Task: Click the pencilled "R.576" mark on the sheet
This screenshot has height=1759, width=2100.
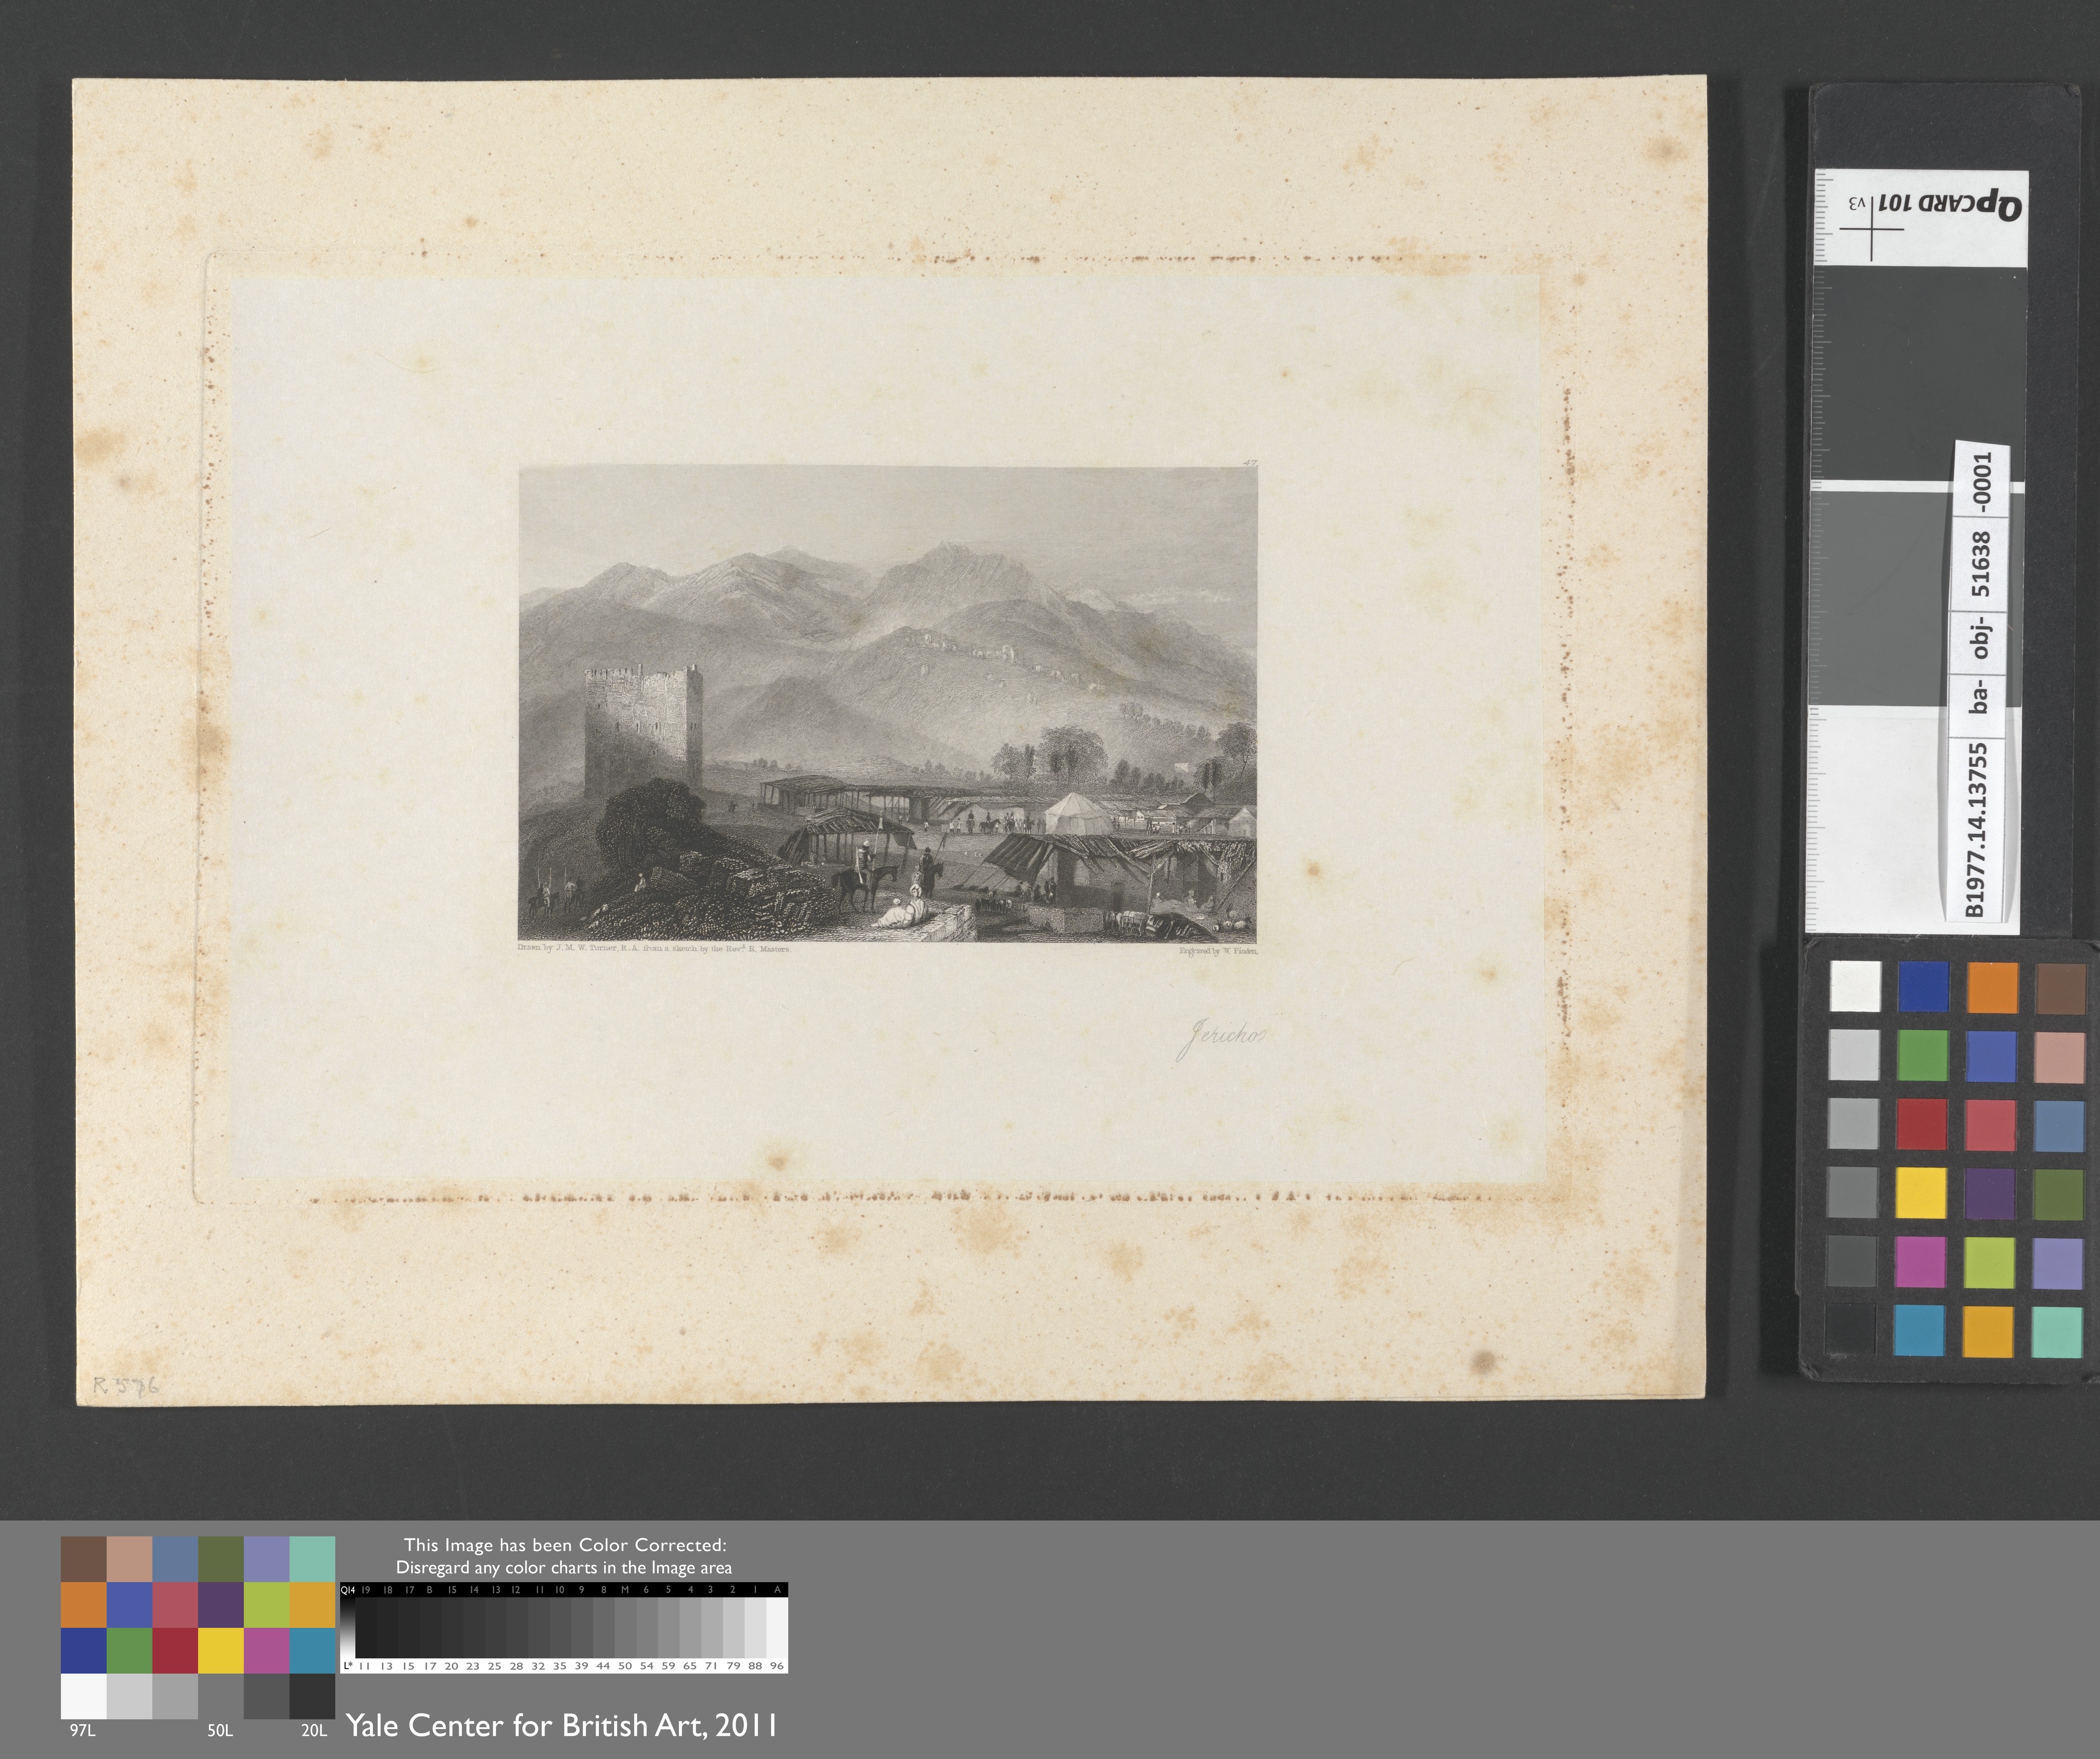Action: click(125, 1385)
